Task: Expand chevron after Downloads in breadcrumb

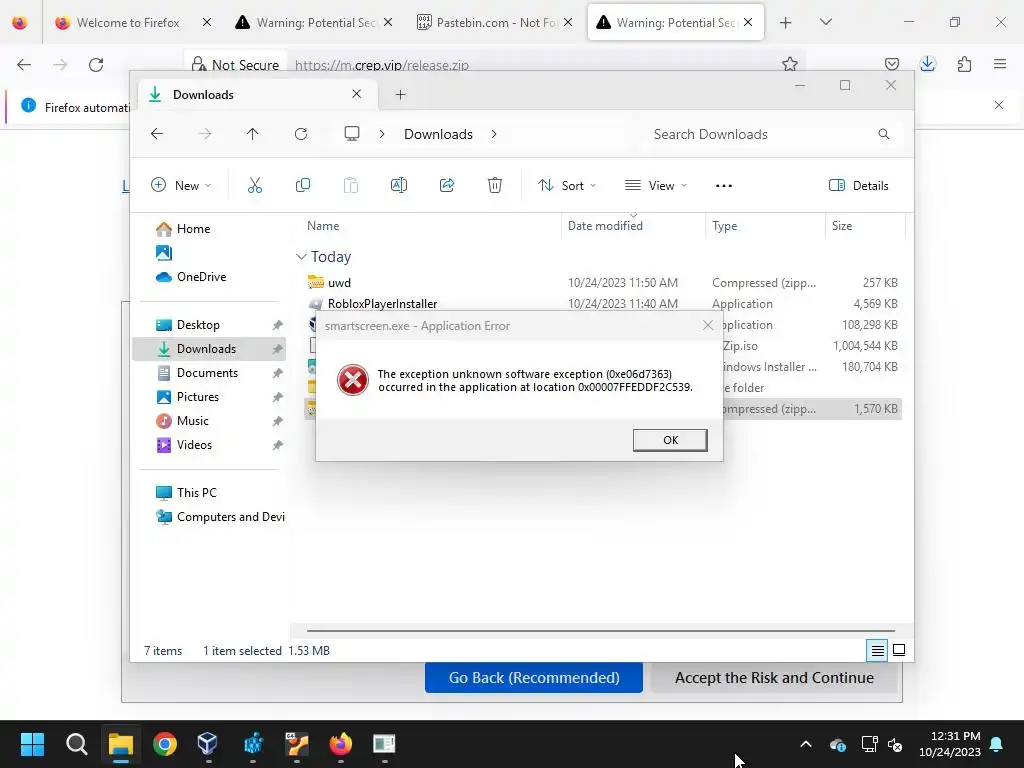Action: coord(494,134)
